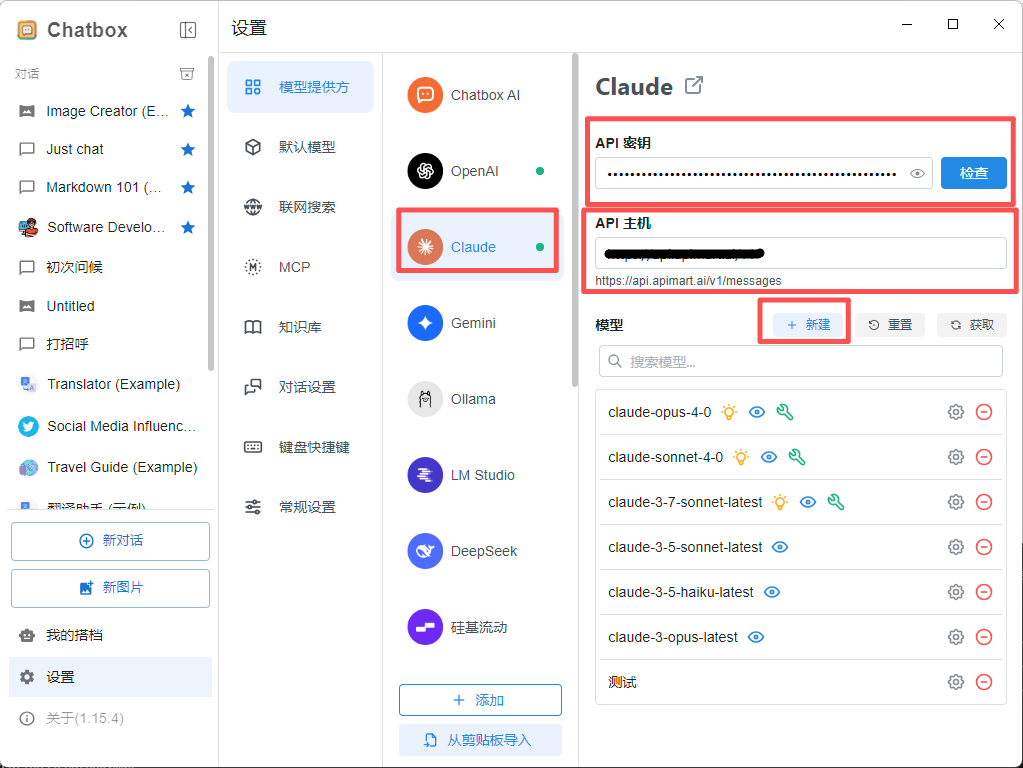Image resolution: width=1023 pixels, height=768 pixels.
Task: Open settings gear for claude-3-opus-latest
Action: [956, 637]
